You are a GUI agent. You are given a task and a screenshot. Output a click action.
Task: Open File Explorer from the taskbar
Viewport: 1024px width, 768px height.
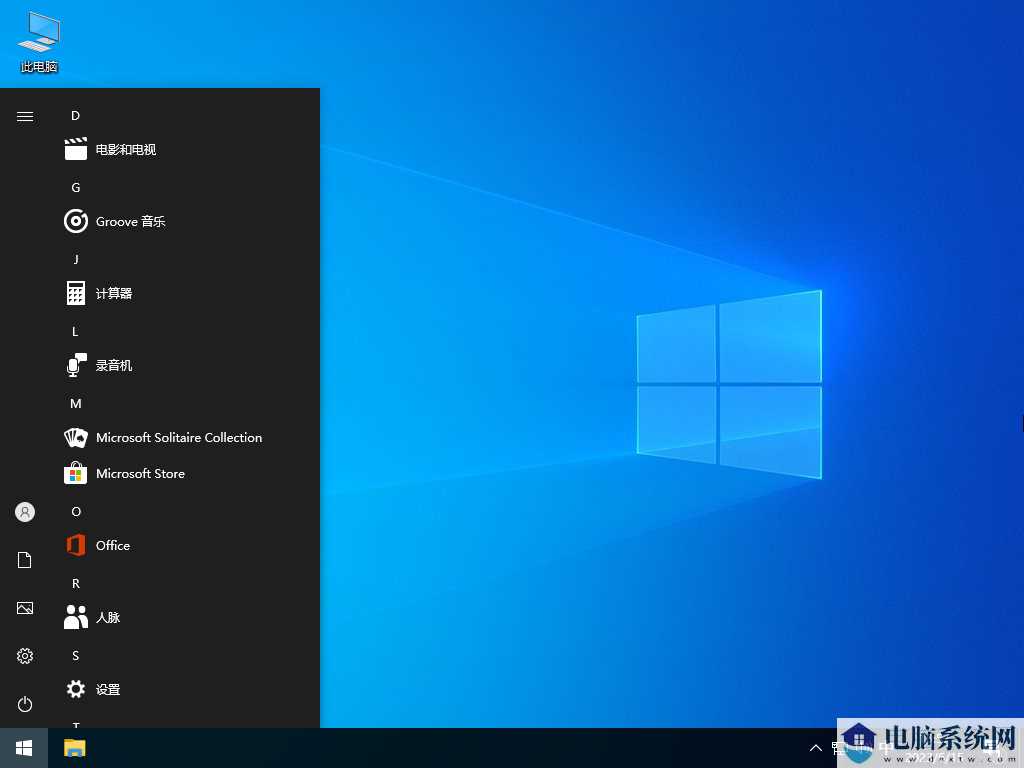coord(74,748)
